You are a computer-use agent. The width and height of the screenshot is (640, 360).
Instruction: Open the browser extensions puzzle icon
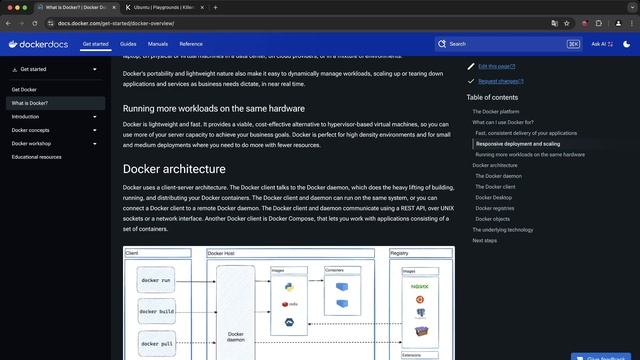pos(598,23)
